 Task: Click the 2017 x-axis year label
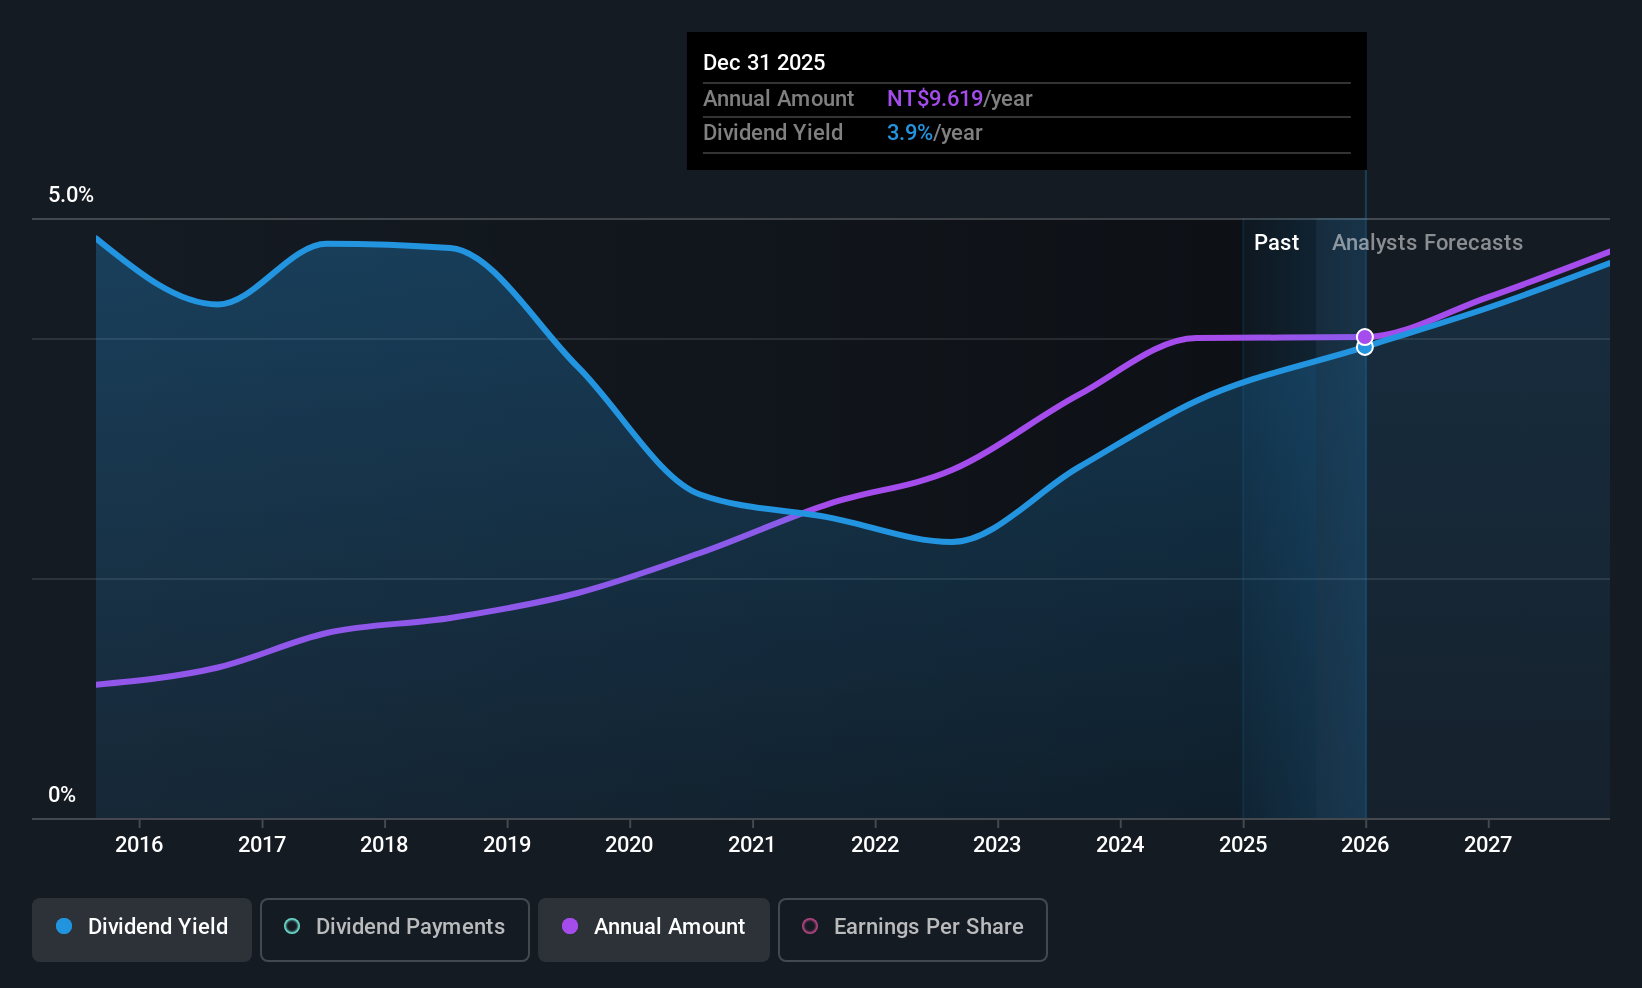(262, 845)
